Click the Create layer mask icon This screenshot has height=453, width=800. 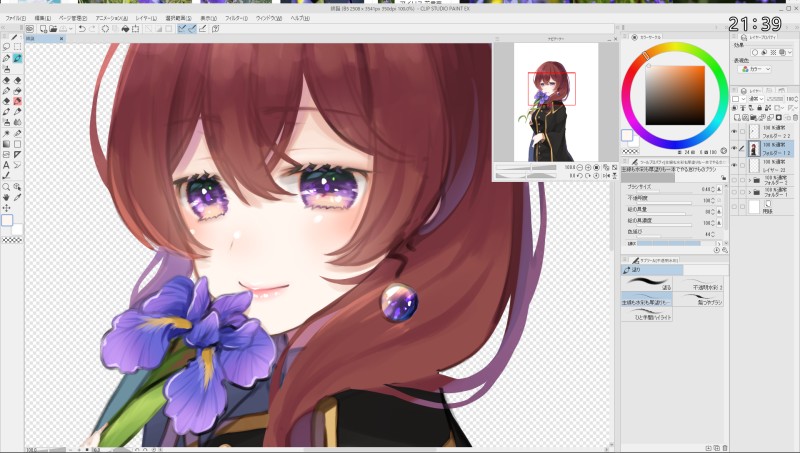[779, 117]
